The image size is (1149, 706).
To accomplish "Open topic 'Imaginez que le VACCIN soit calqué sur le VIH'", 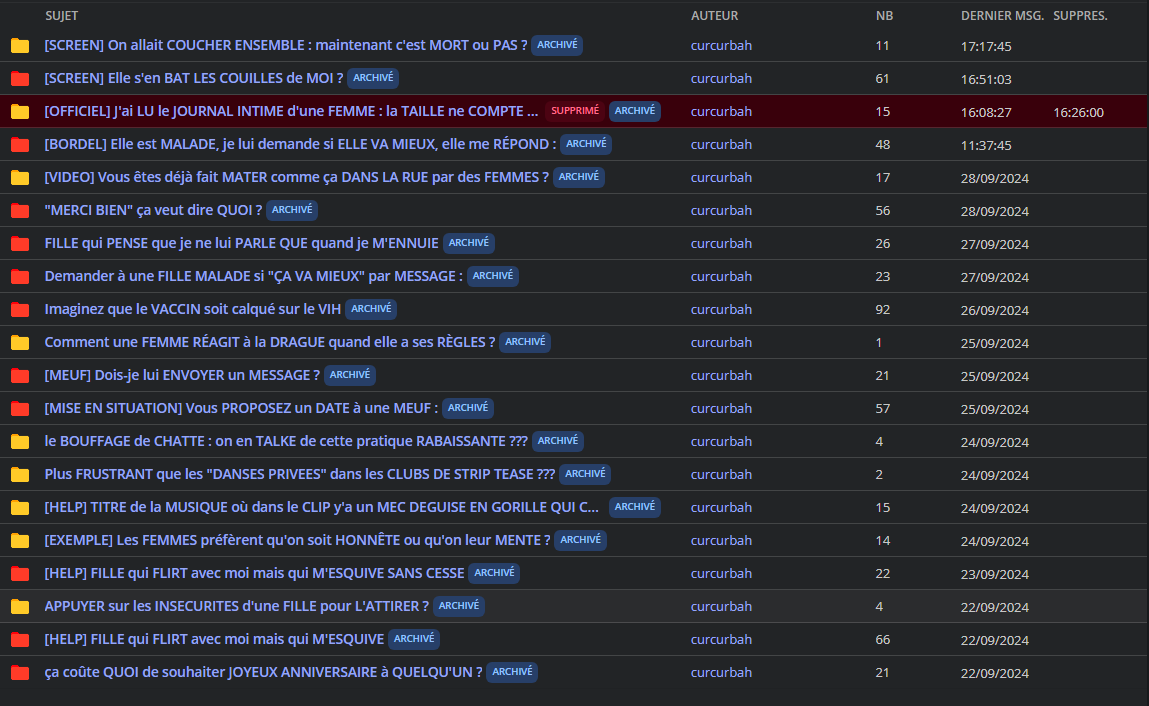I will [x=193, y=309].
